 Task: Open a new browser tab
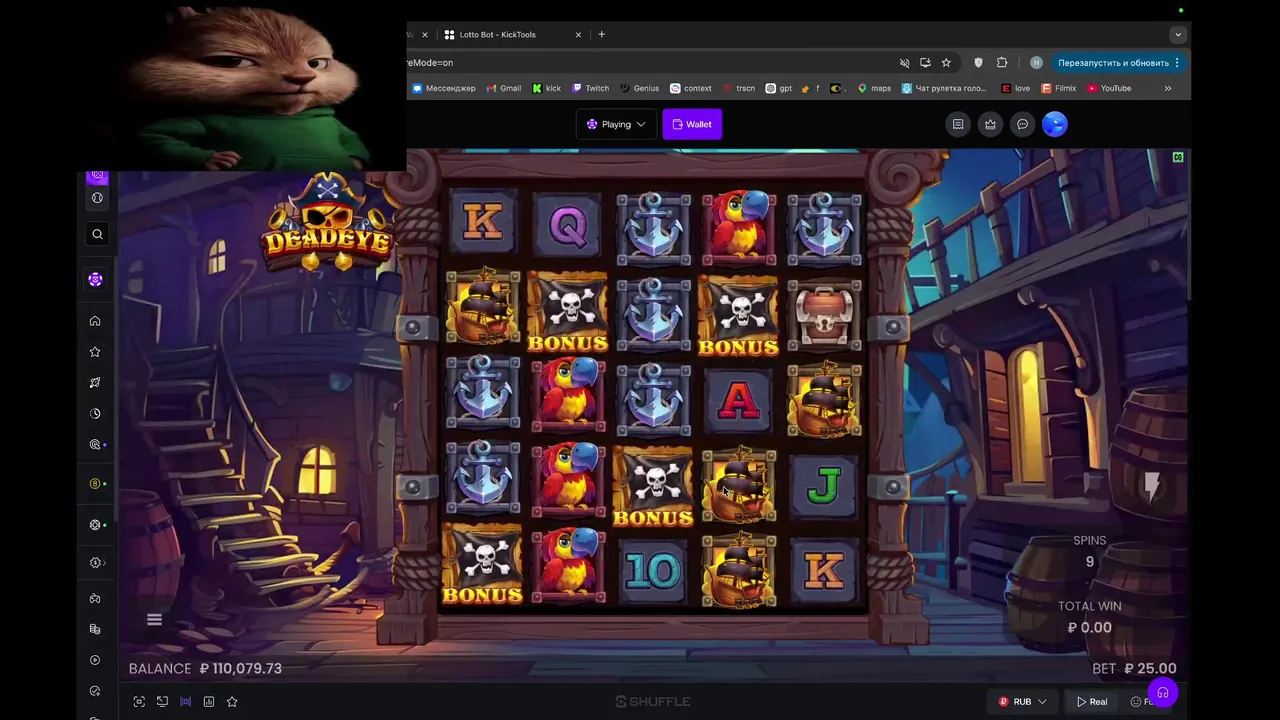[601, 34]
